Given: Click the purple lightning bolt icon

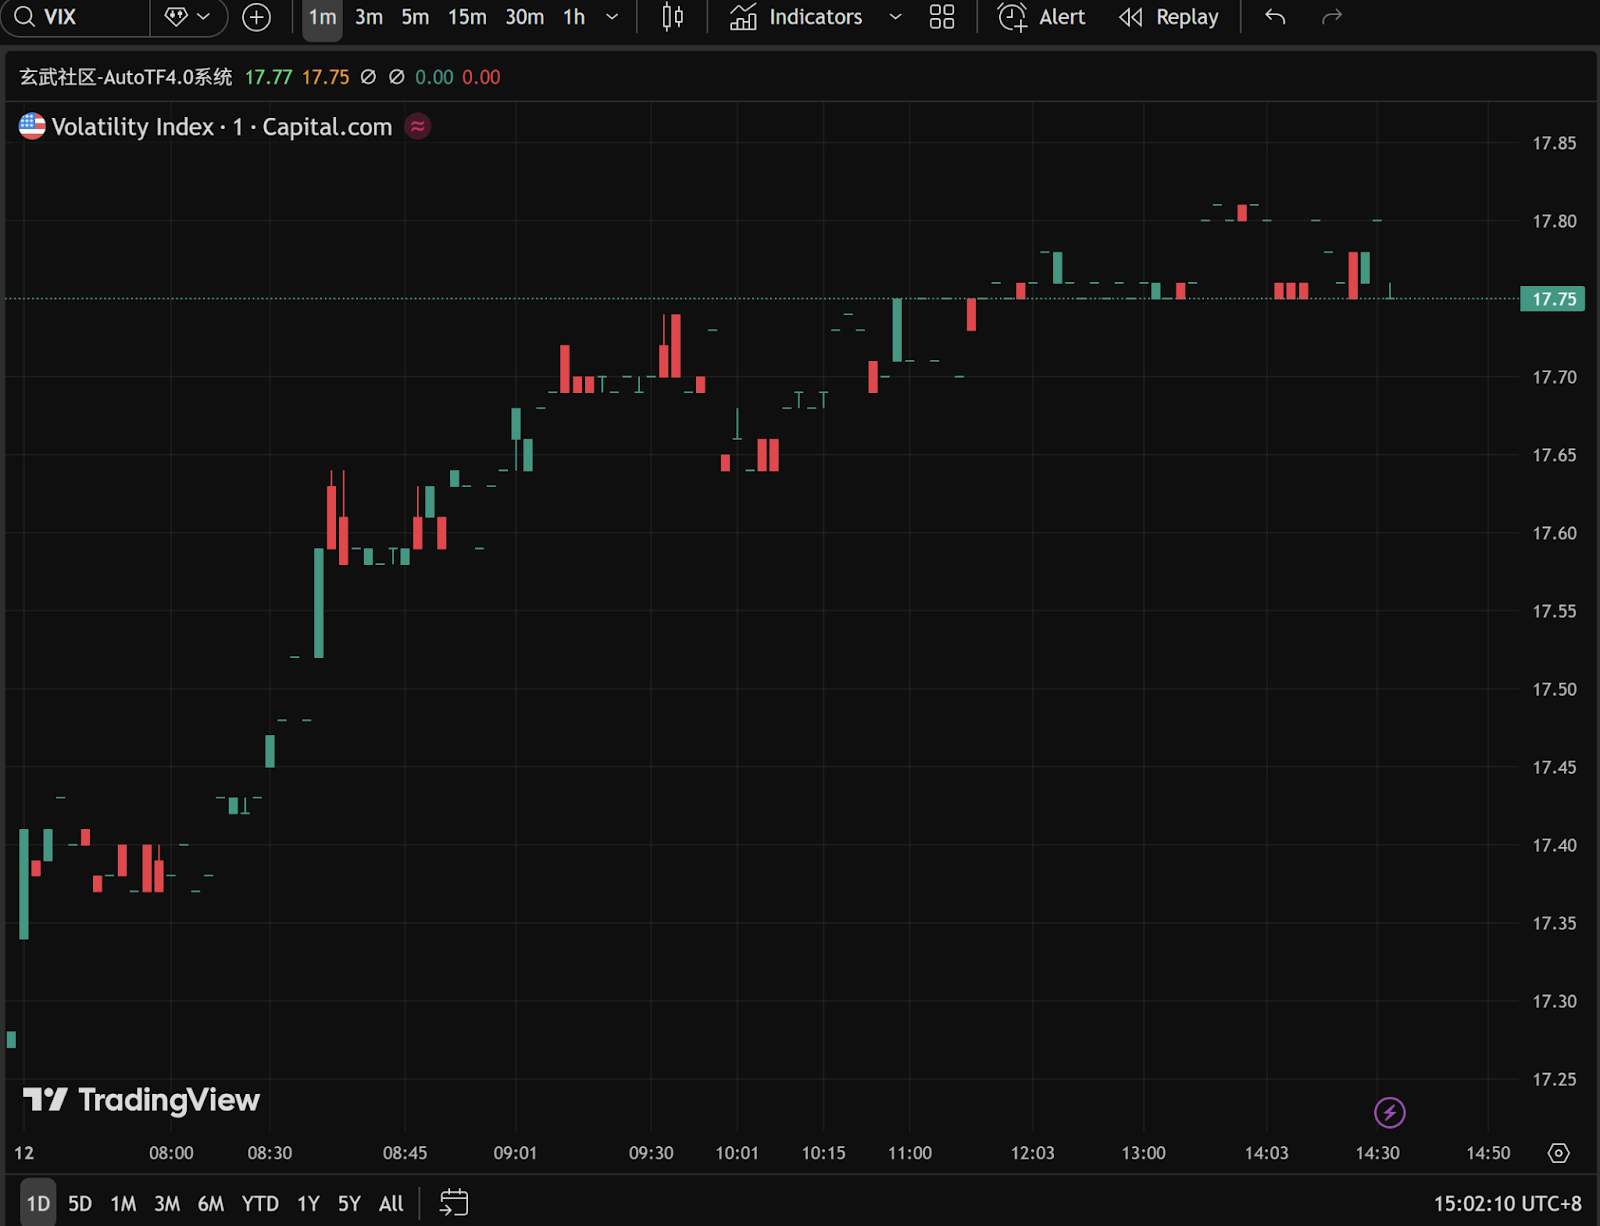Looking at the screenshot, I should click(1389, 1112).
